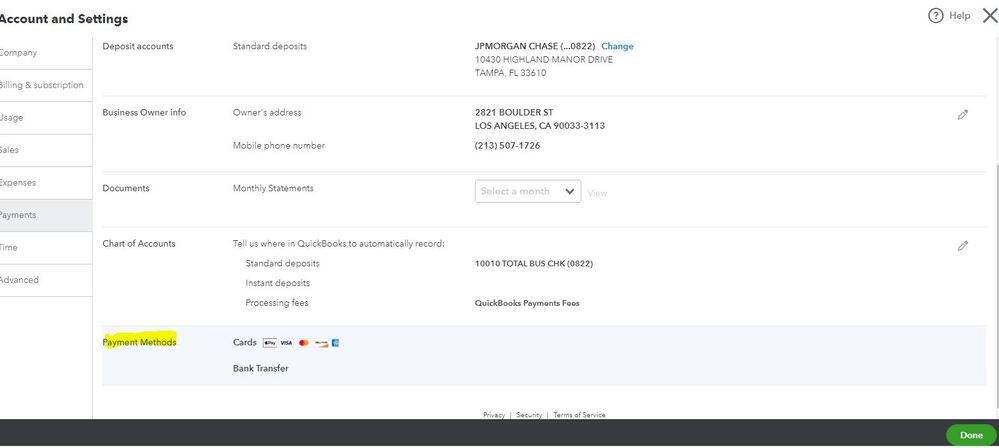The image size is (999, 448).
Task: Click the Mastercard icon
Action: click(x=303, y=343)
